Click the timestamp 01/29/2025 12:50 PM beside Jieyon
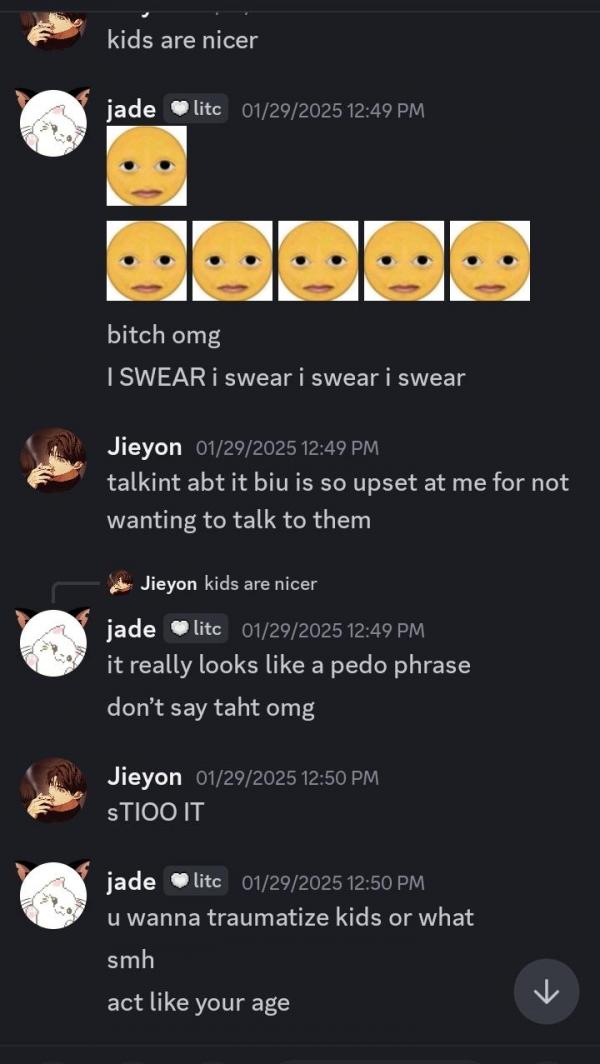 coord(287,778)
